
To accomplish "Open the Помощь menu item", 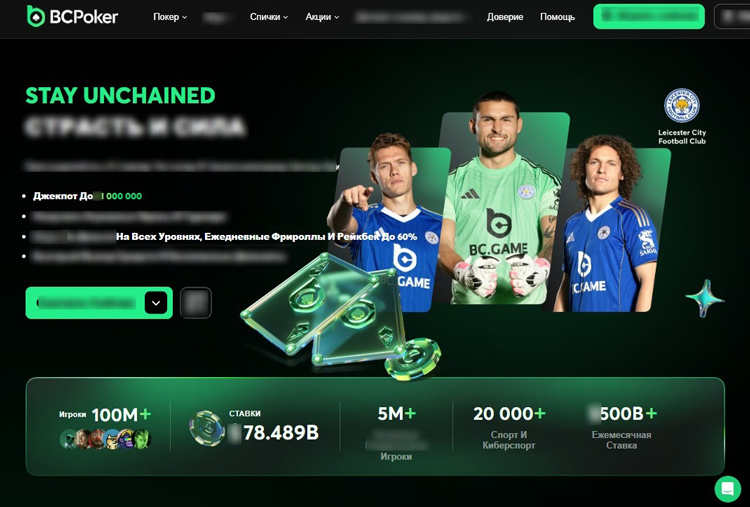I will coord(557,17).
